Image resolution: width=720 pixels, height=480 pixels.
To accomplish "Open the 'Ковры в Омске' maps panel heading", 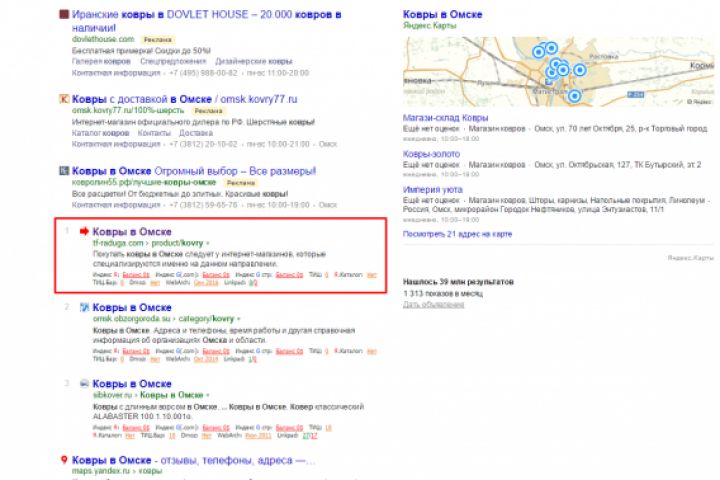I will click(443, 14).
